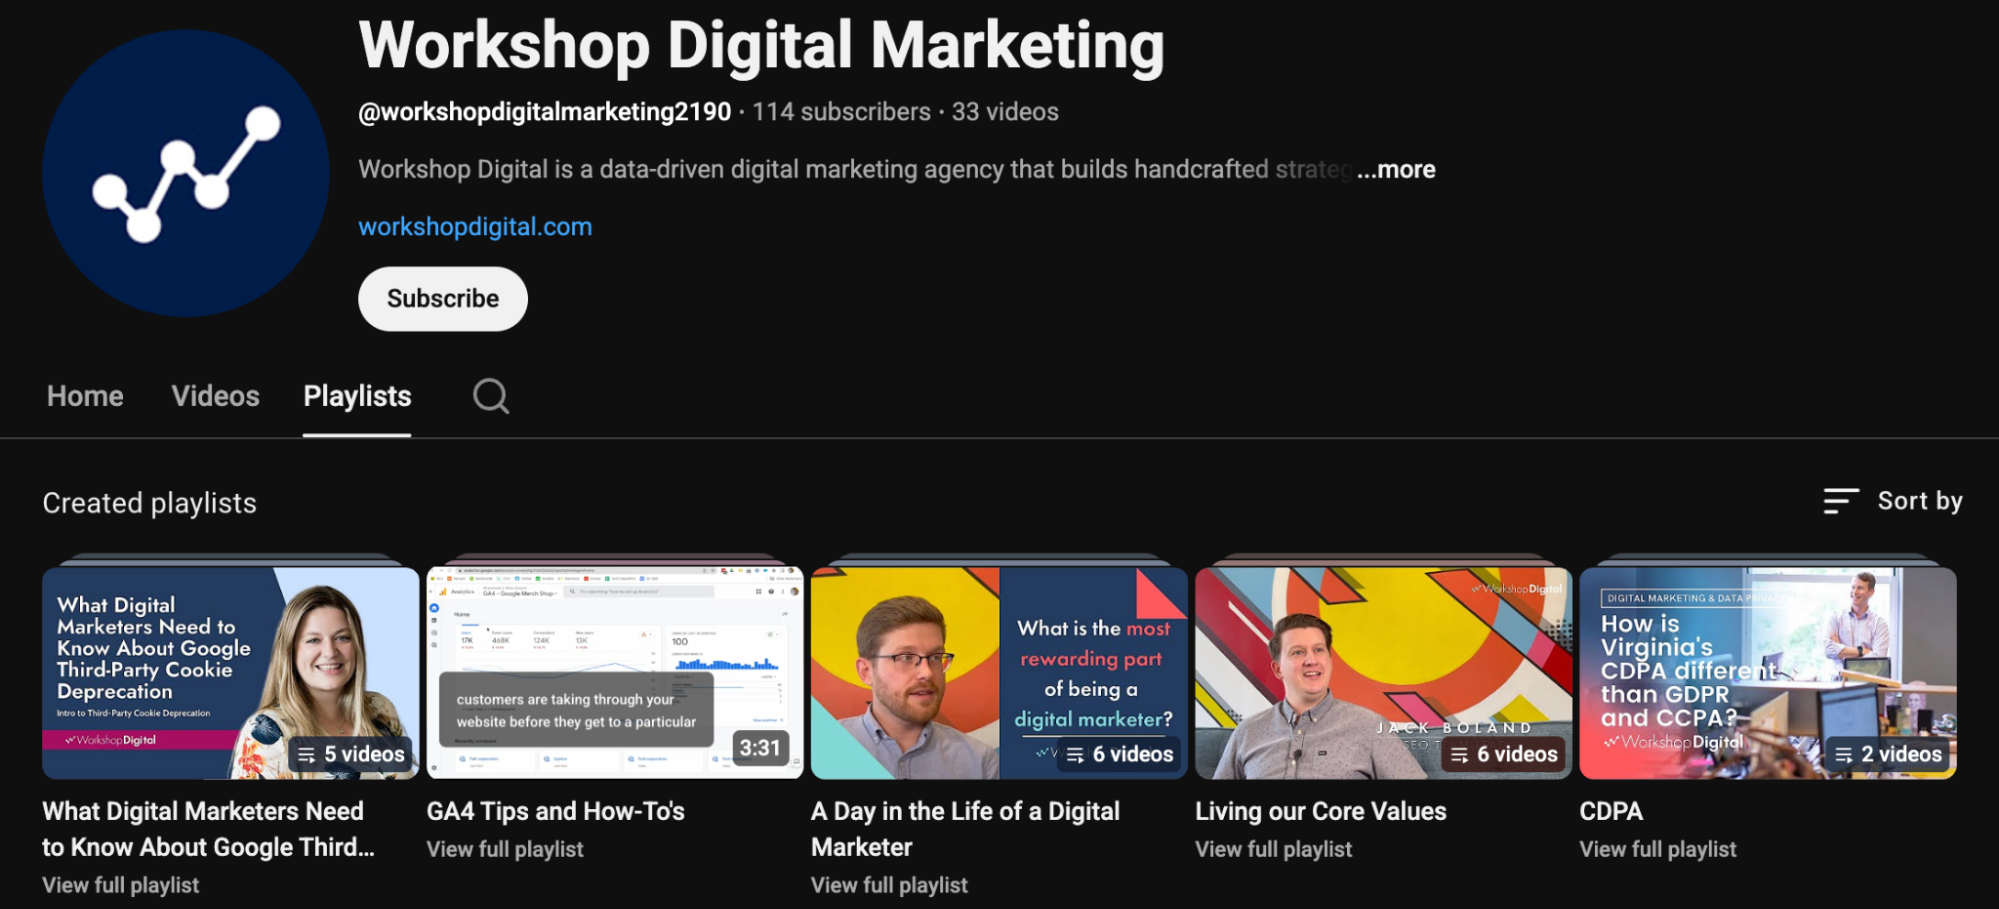Switch to the Home tab
Screen dimensions: 1999x909
pos(85,396)
